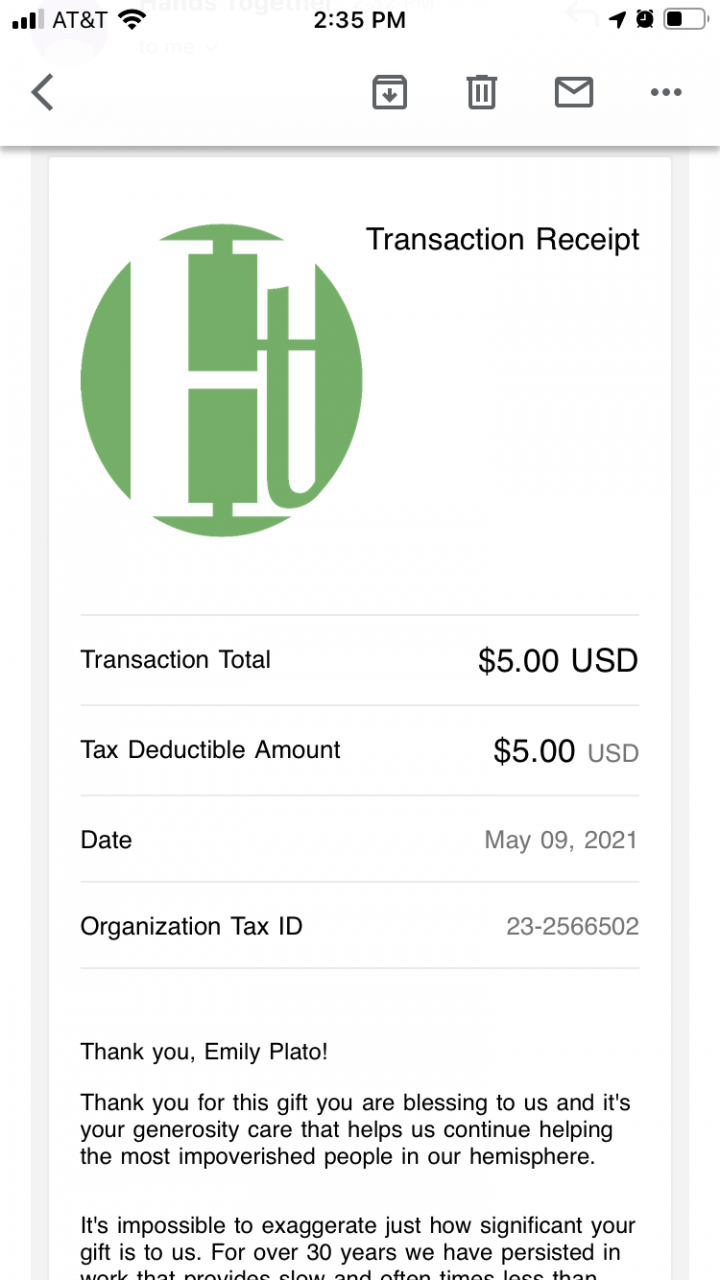Open the three-dot more options menu

(x=665, y=92)
